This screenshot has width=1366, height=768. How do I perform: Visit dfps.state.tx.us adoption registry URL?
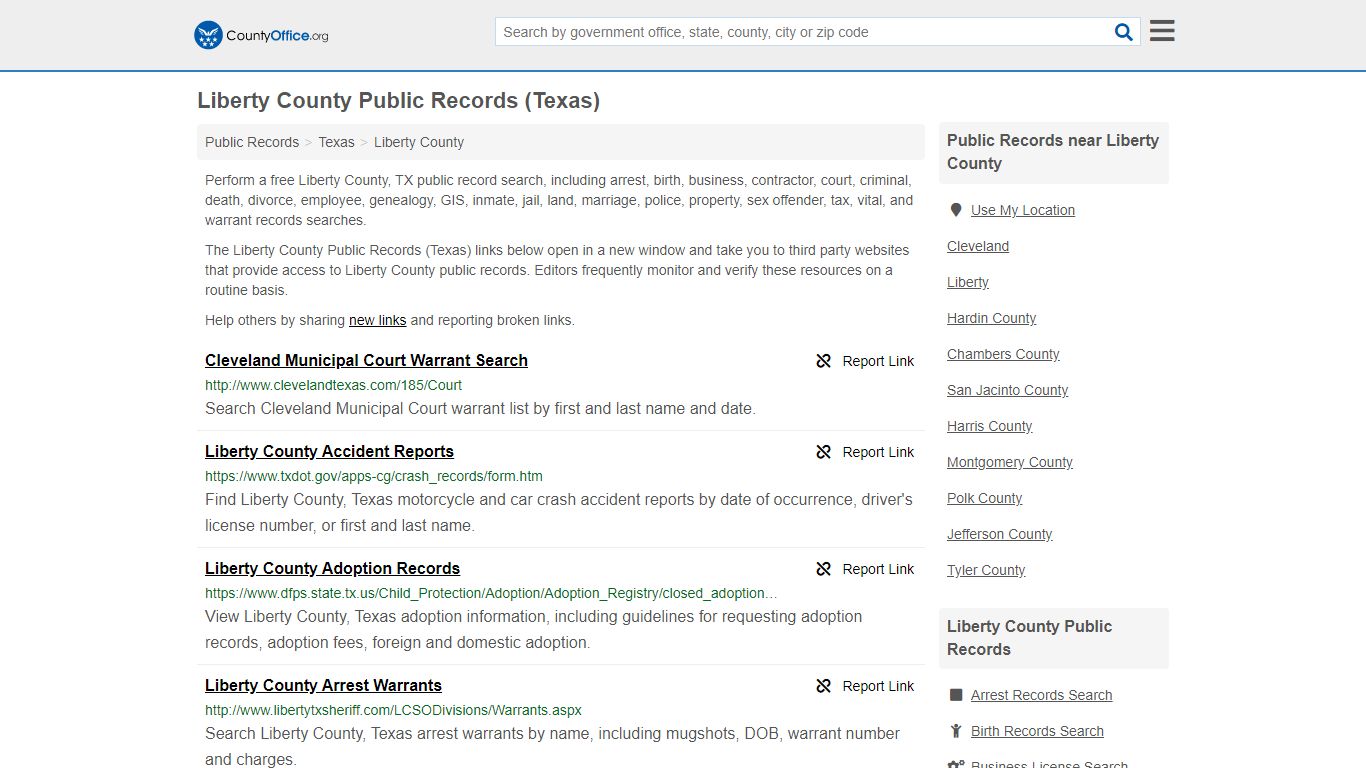tap(491, 593)
